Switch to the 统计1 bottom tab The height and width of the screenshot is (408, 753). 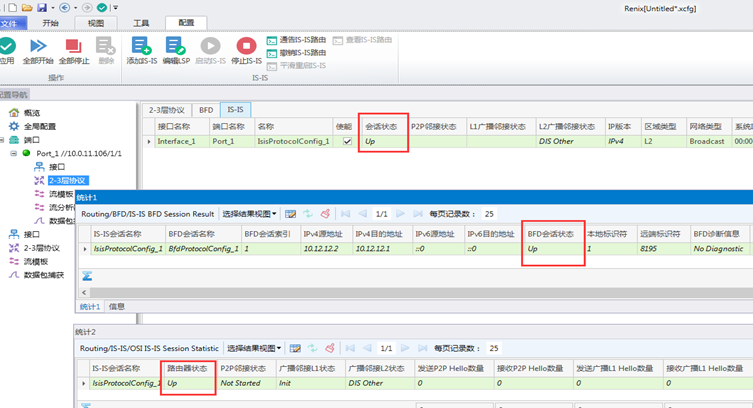pos(90,307)
